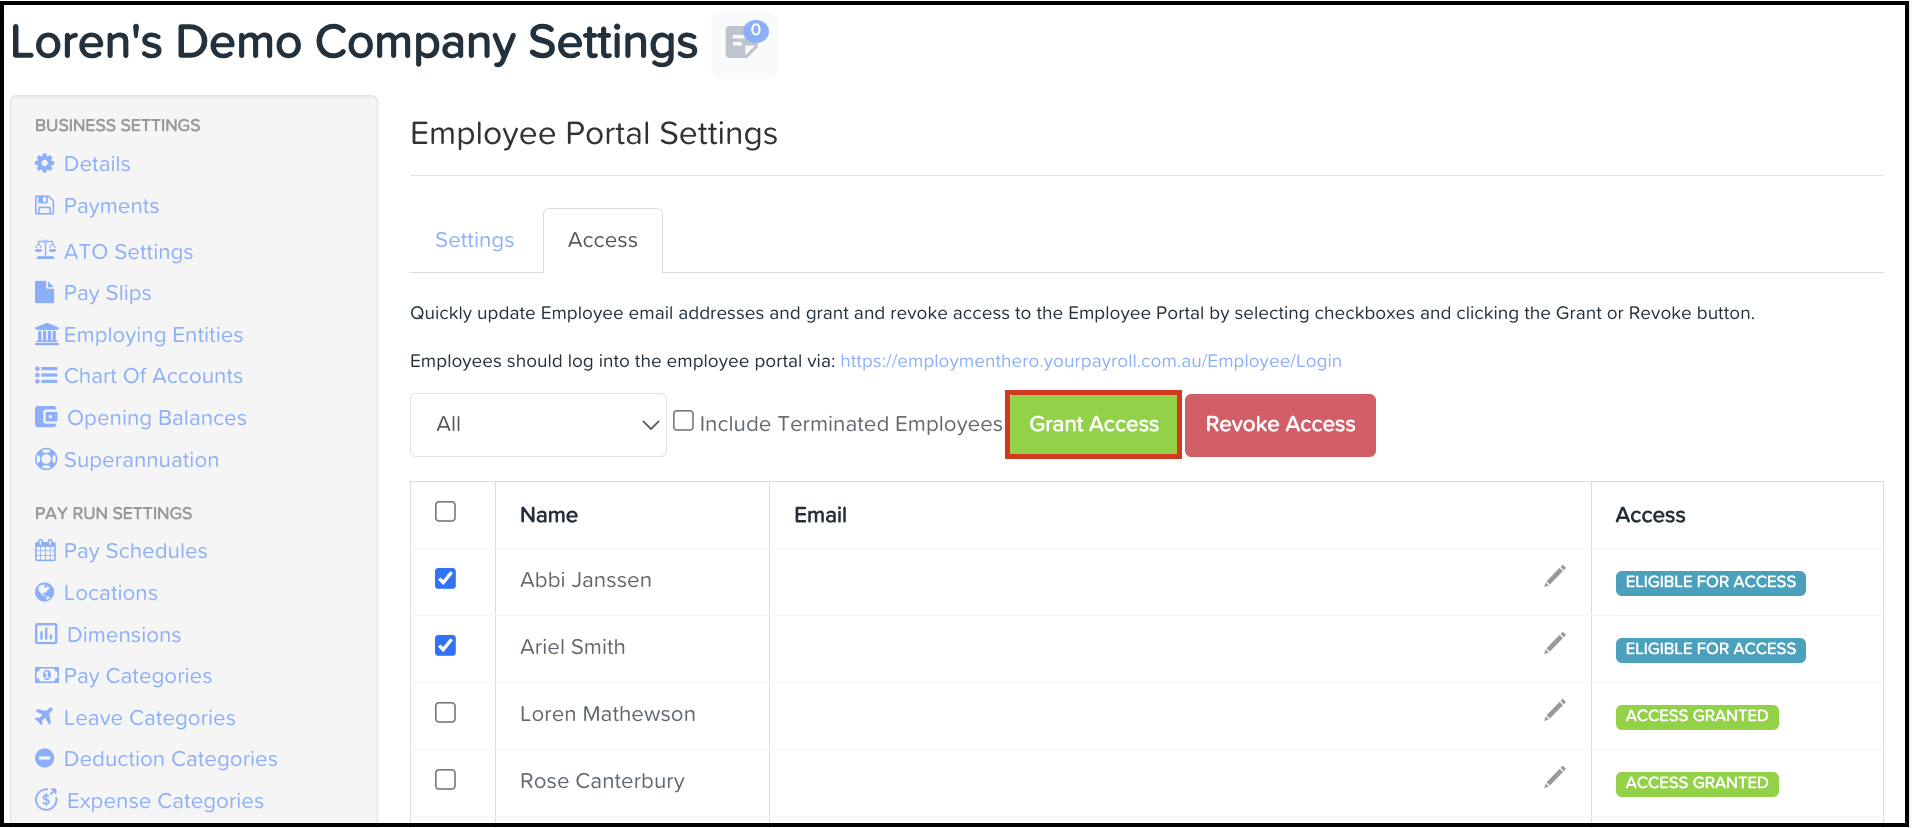Open the employee portal login link
The image size is (1912, 828).
1091,361
